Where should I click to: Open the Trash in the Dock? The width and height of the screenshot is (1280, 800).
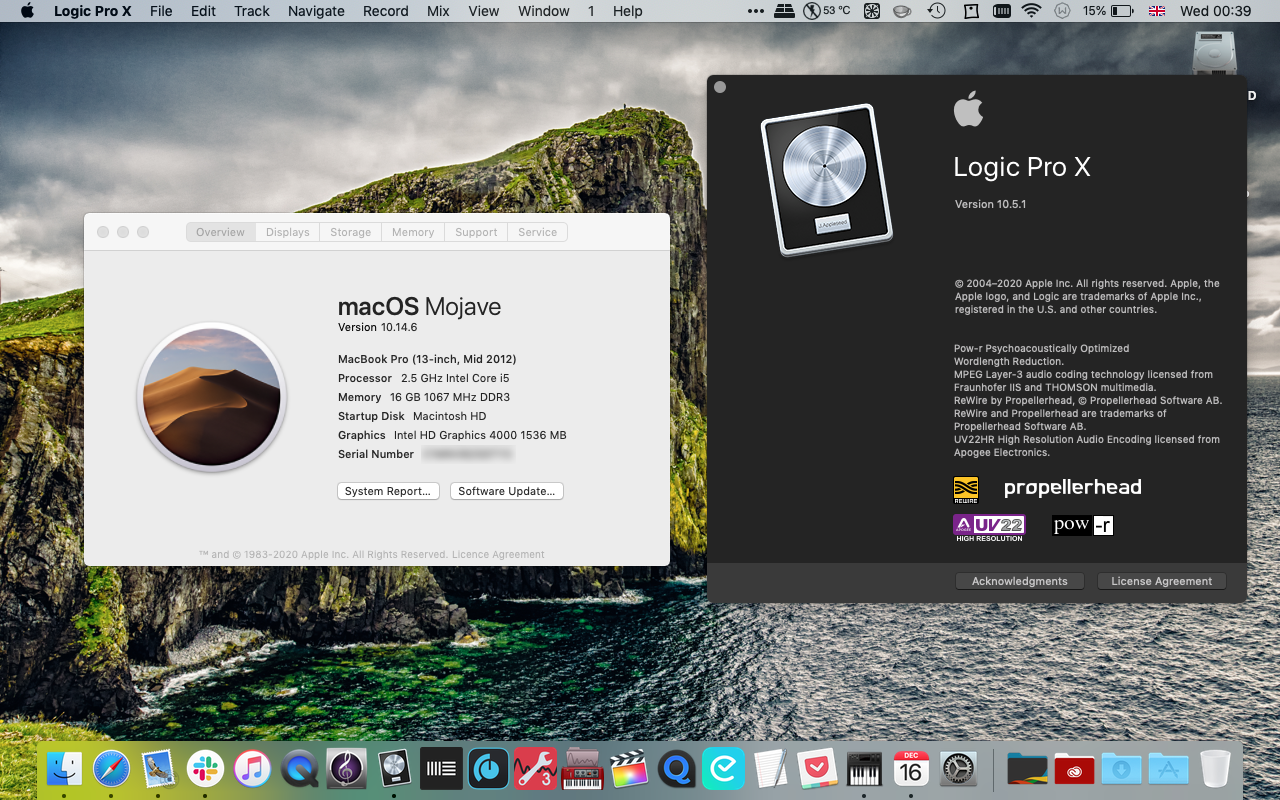1215,769
